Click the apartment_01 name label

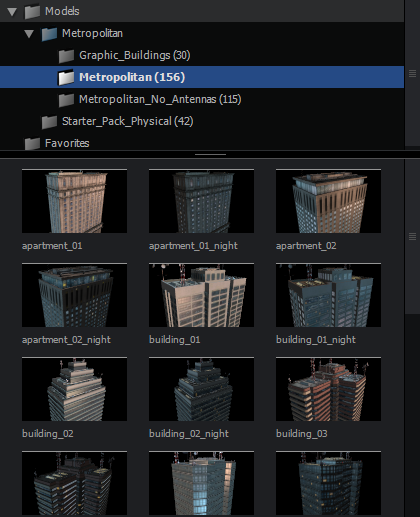pos(52,246)
